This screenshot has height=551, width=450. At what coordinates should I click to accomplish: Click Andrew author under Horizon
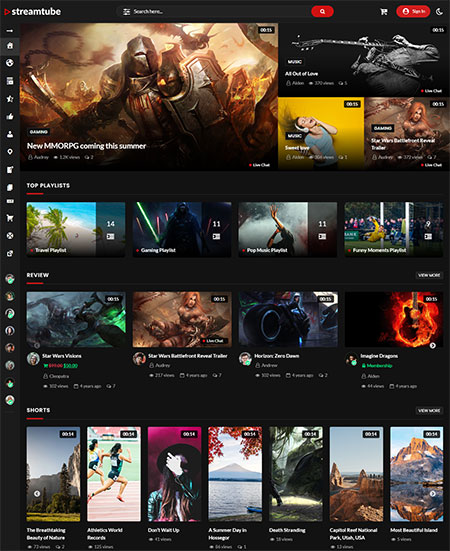coord(269,365)
